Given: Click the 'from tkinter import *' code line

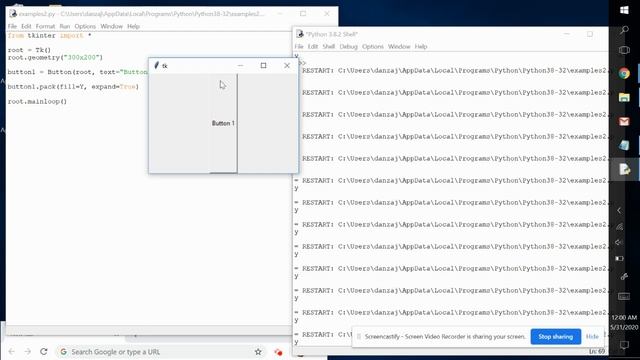Looking at the screenshot, I should pos(49,36).
